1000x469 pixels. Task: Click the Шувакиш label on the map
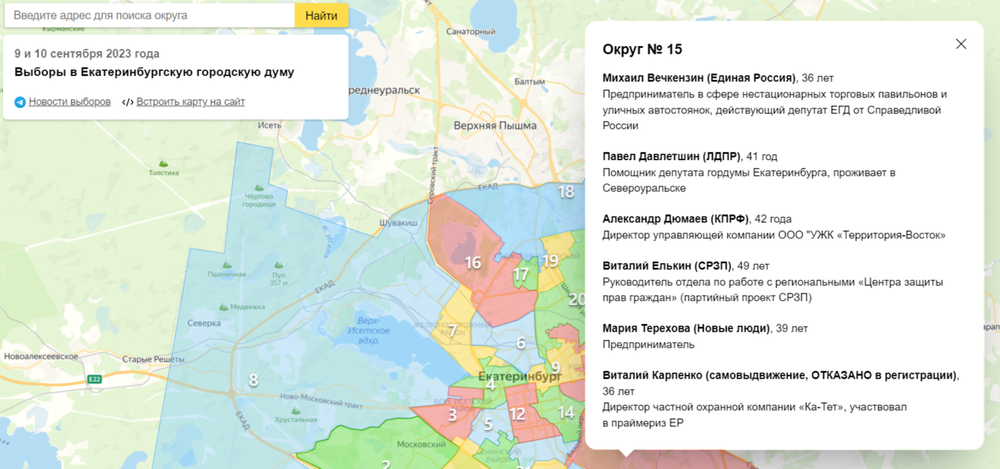click(x=399, y=223)
